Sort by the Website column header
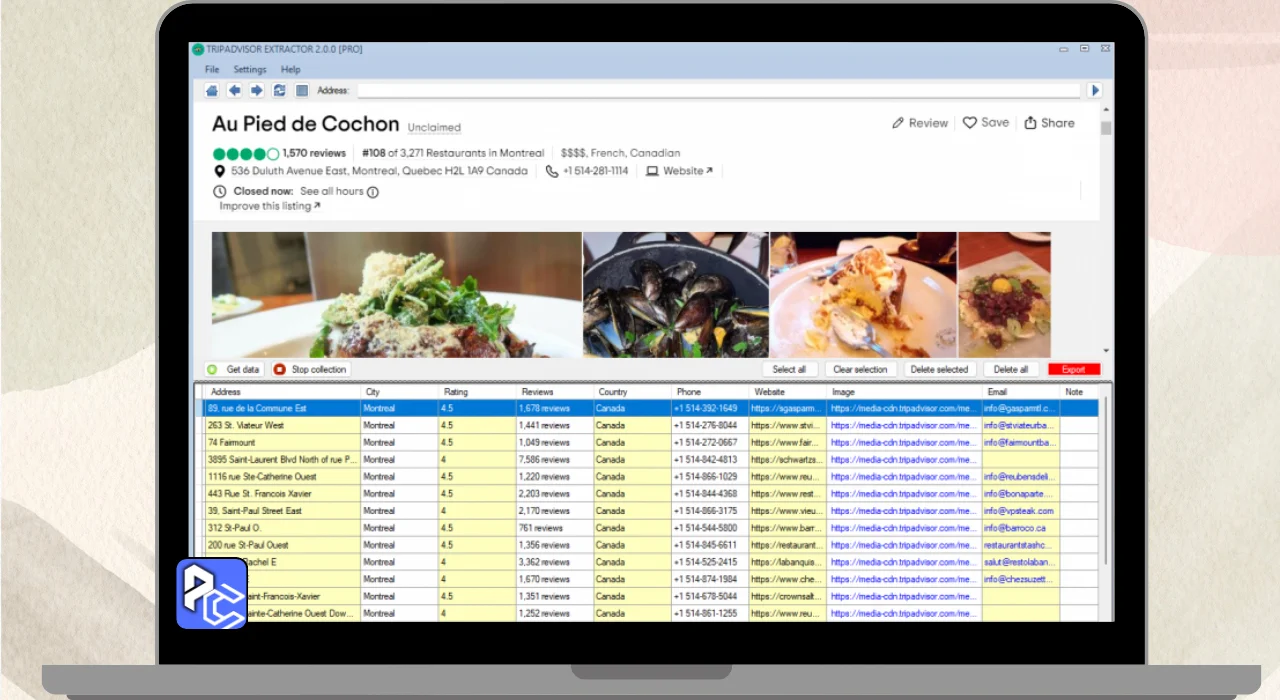Image resolution: width=1280 pixels, height=700 pixels. (x=788, y=392)
